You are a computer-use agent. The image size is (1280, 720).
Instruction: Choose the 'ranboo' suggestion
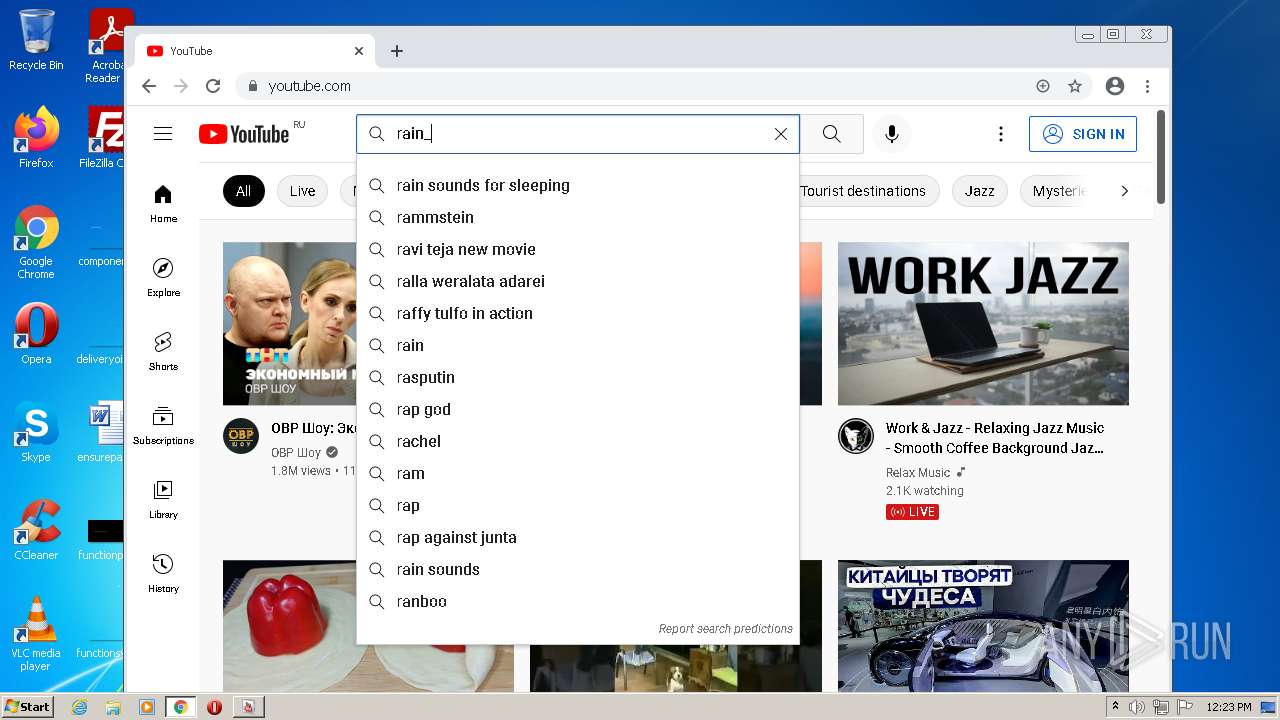coord(578,601)
